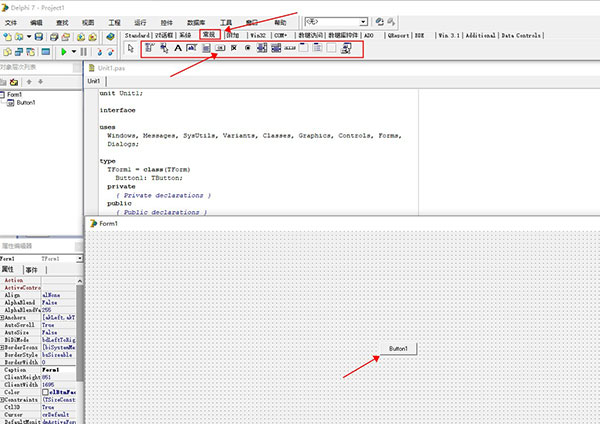Click the Save icon in the toolbar
Screen dimensions: 600x424
[39, 36]
